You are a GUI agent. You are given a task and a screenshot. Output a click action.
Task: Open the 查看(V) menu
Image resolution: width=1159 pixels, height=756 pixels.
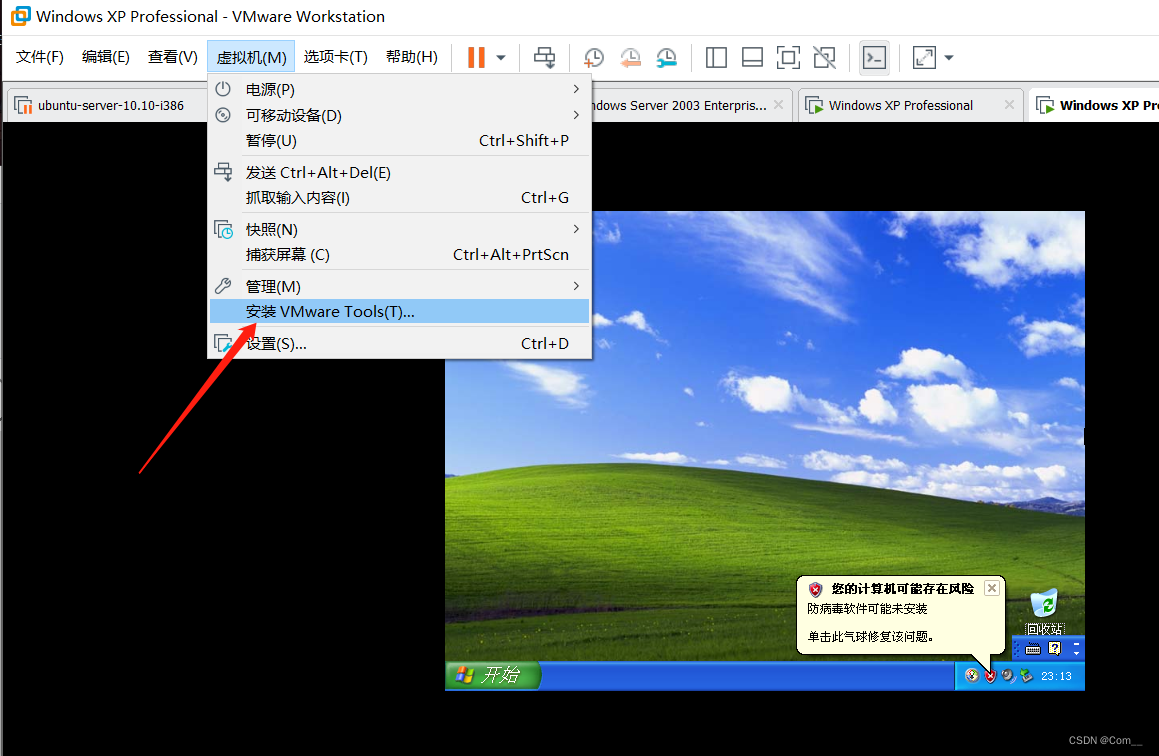pos(172,57)
